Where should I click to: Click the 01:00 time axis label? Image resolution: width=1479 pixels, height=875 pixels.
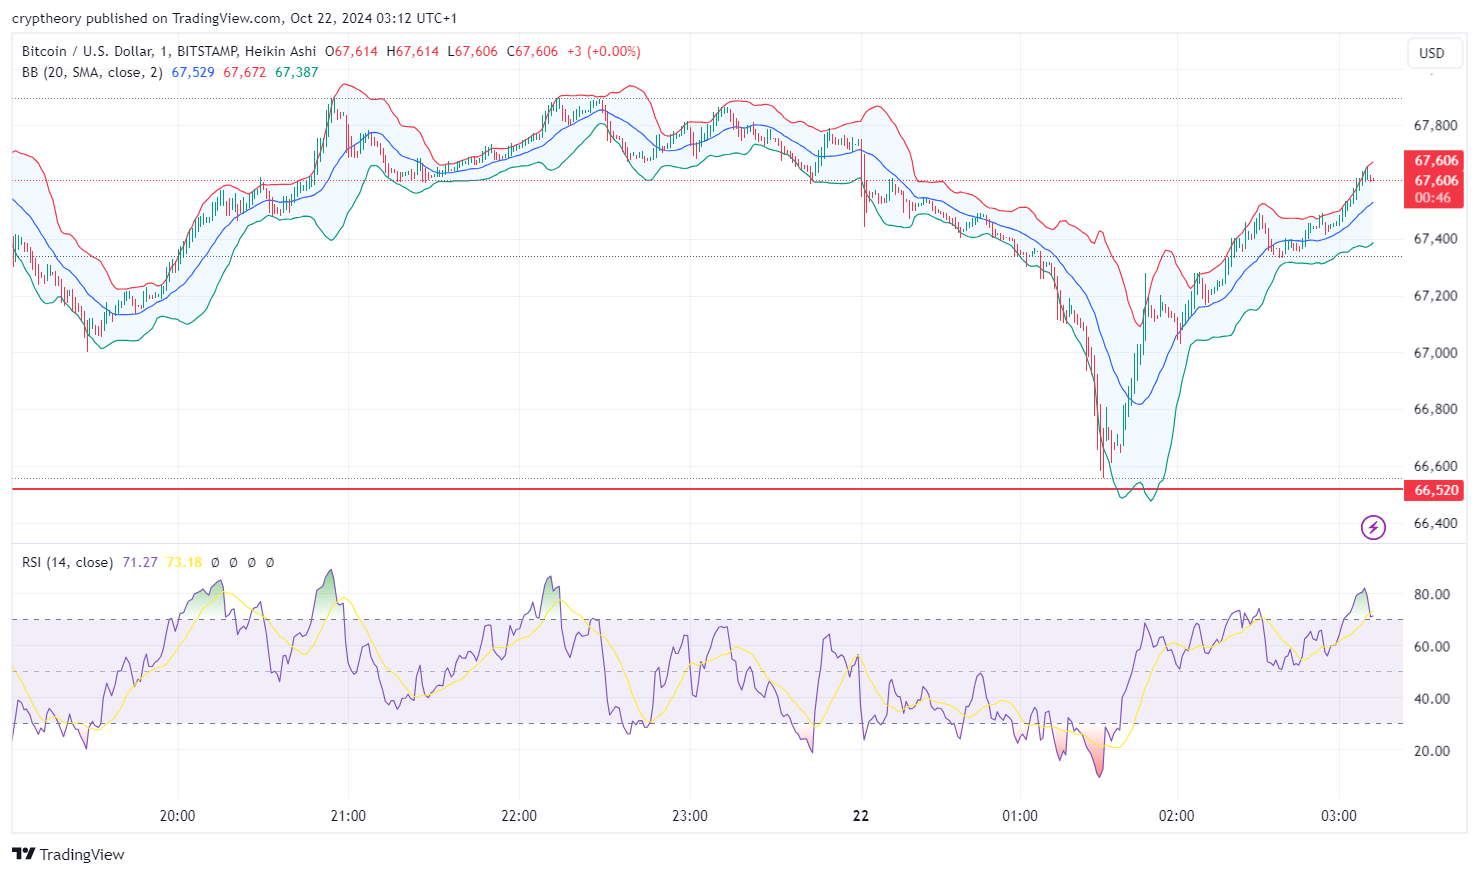[x=1020, y=816]
